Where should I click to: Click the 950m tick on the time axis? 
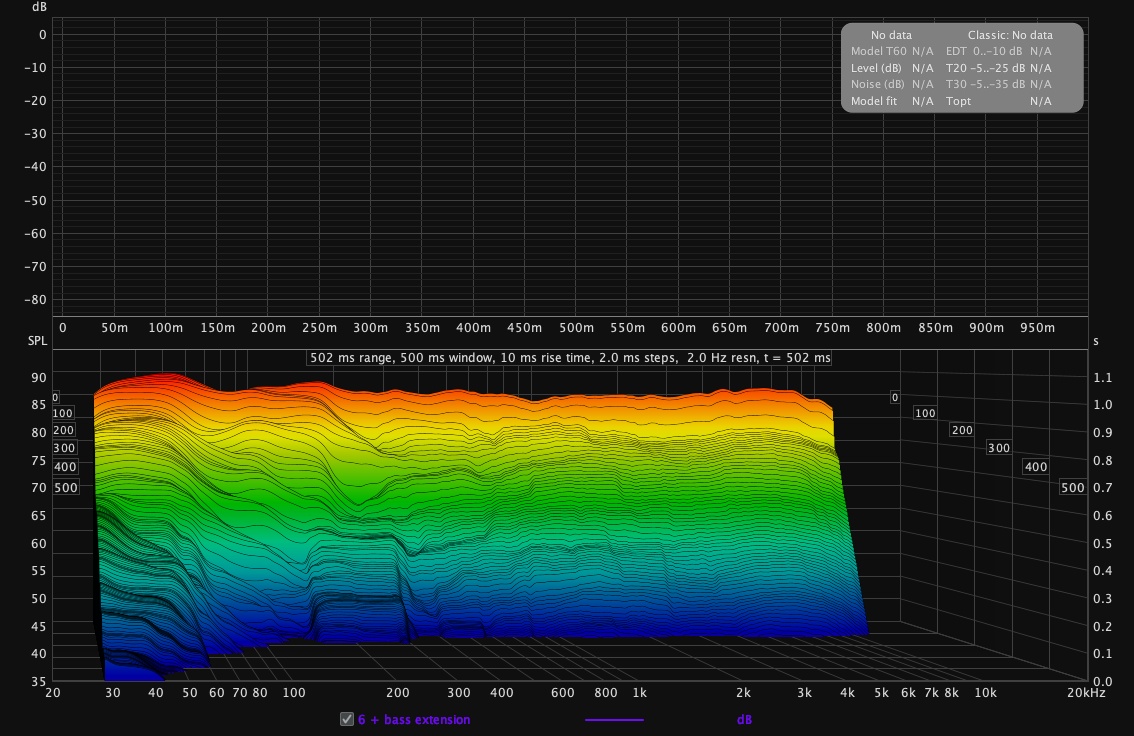click(x=1037, y=328)
